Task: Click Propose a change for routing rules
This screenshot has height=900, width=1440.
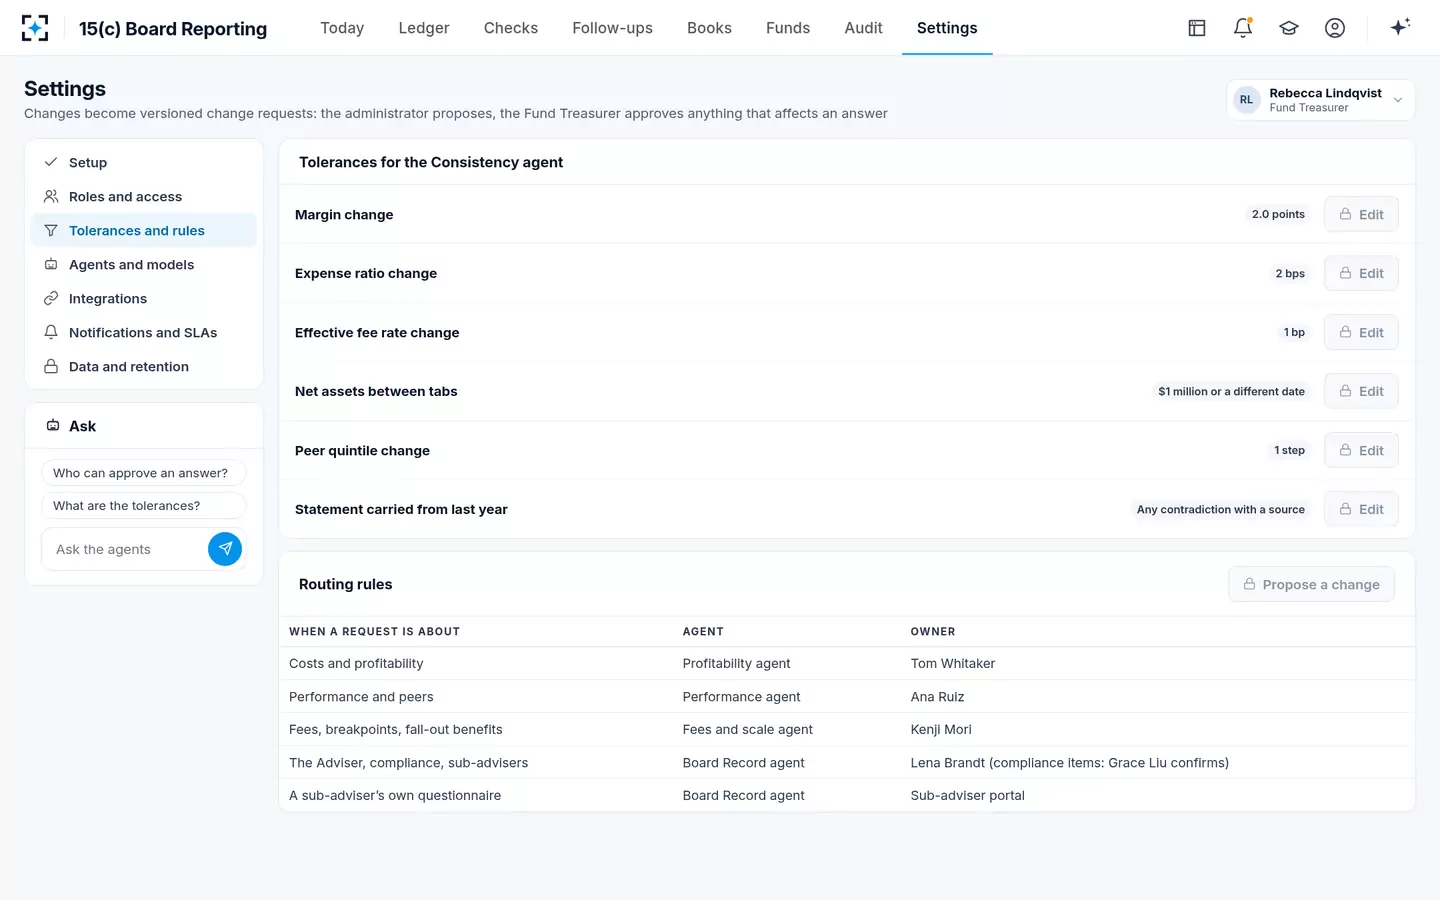Action: pyautogui.click(x=1311, y=585)
